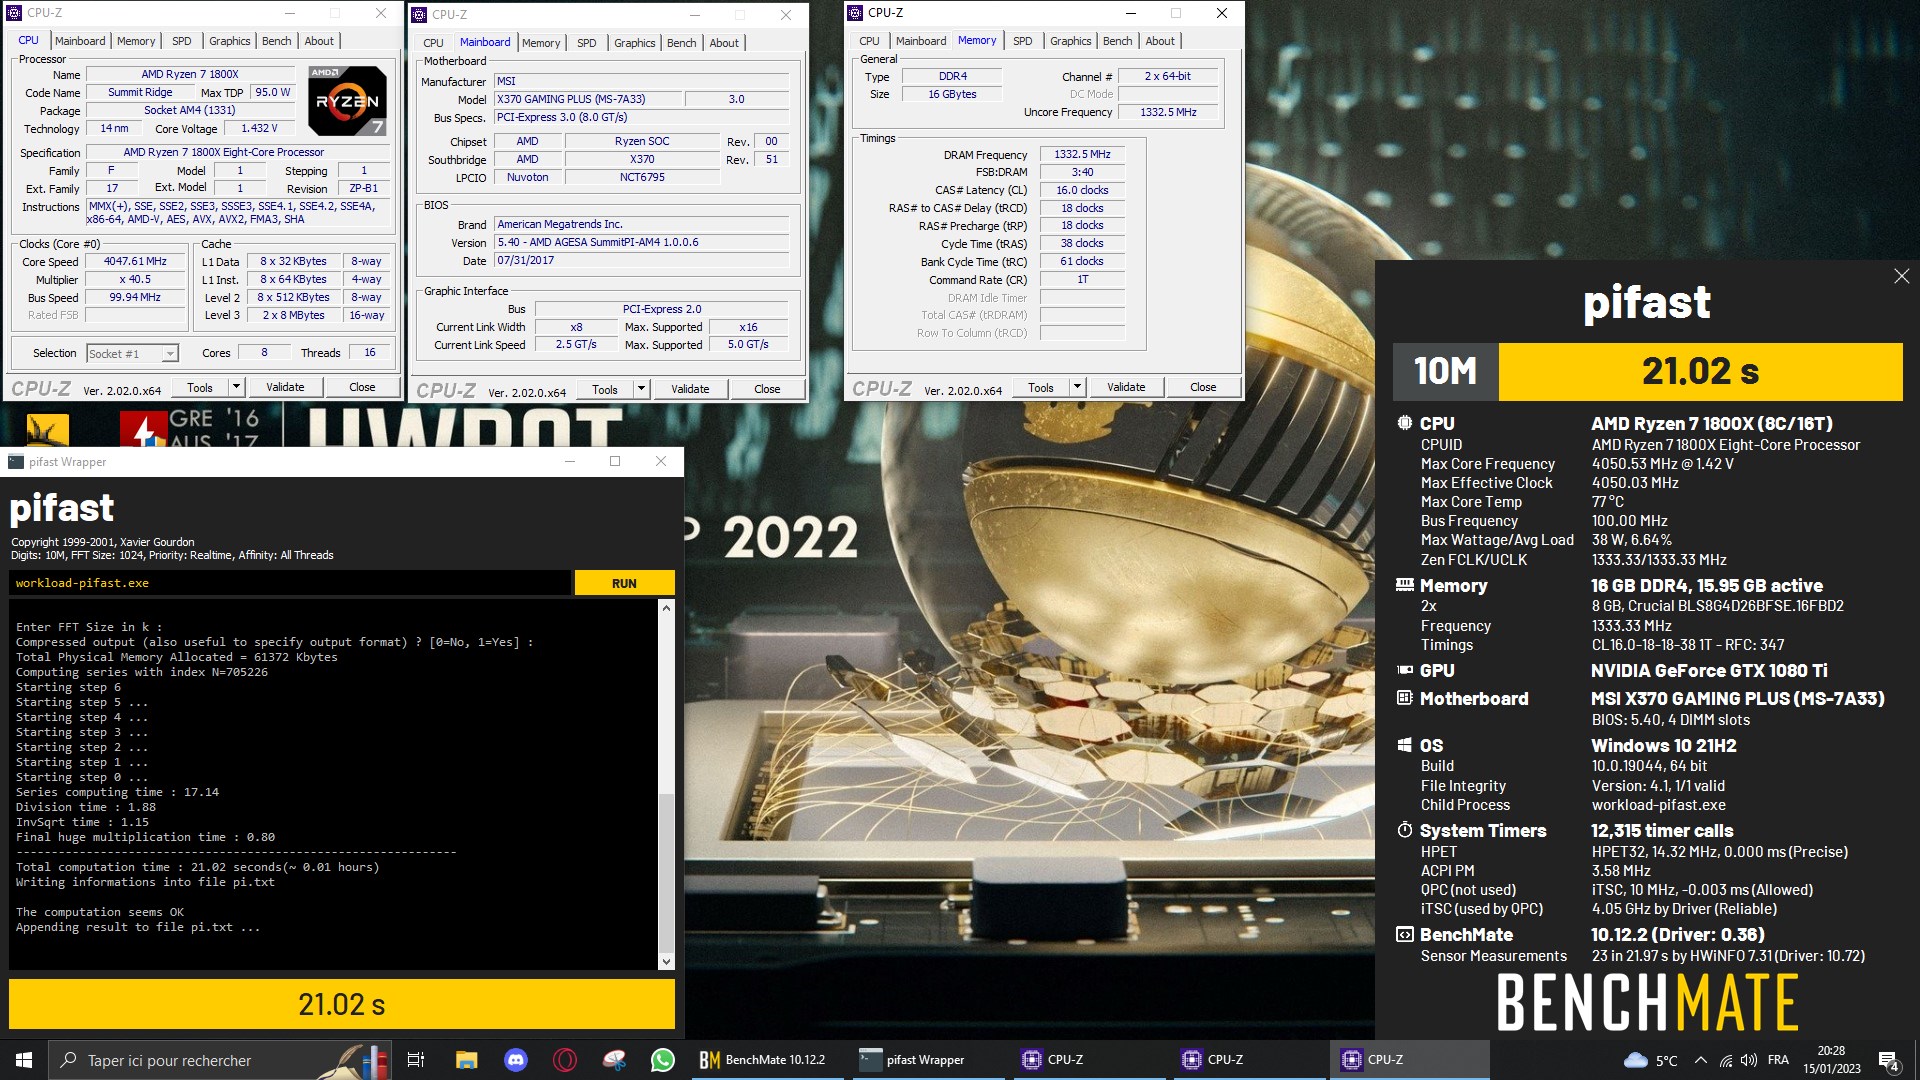The width and height of the screenshot is (1920, 1080).
Task: Click the pifast Wrapper title bar icon
Action: [16, 461]
